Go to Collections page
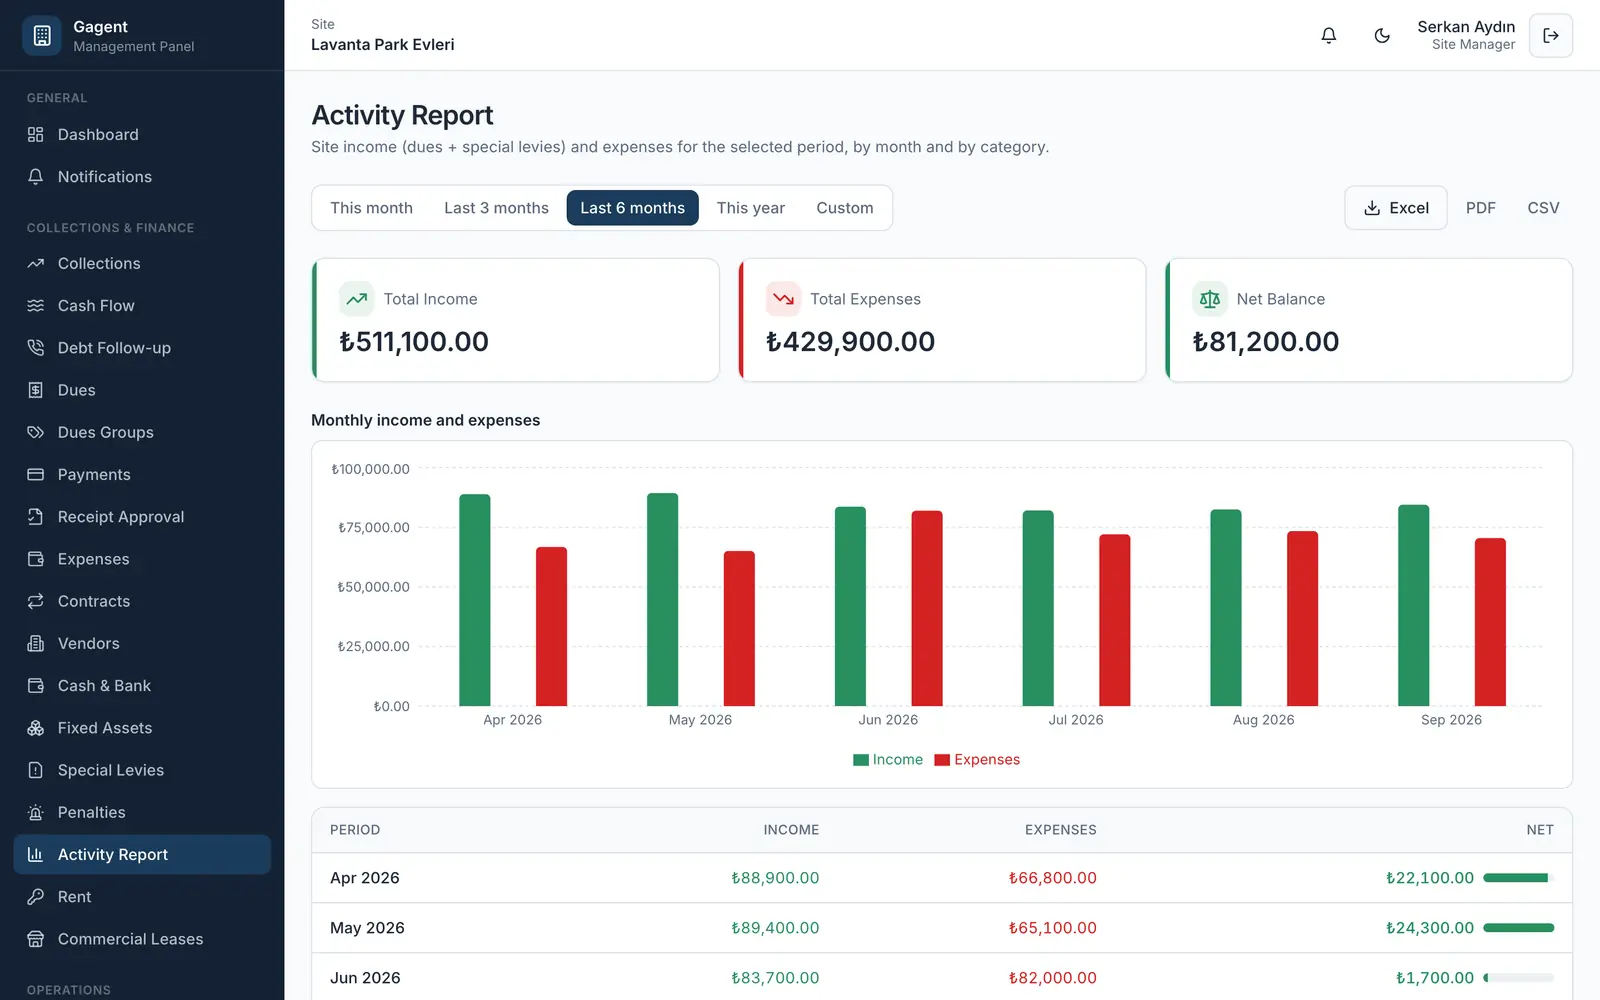This screenshot has height=1000, width=1600. (x=142, y=263)
